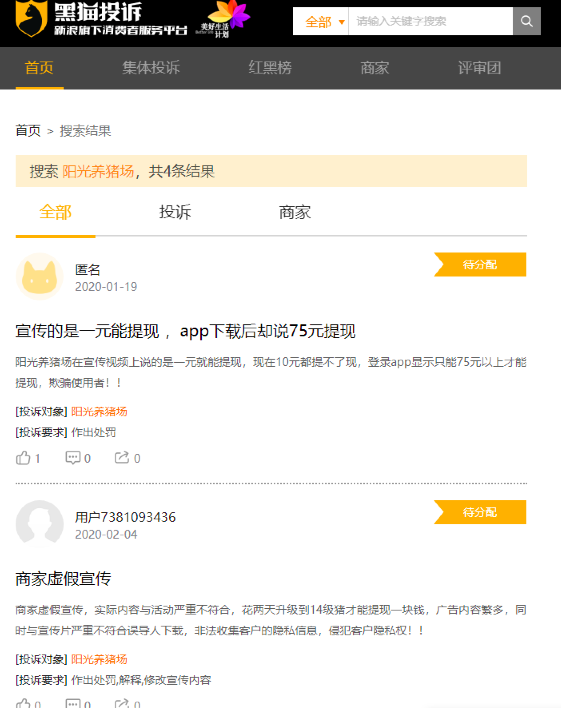Click the colorful flower 美好生活计划 logo
The height and width of the screenshot is (708, 561).
tap(223, 19)
